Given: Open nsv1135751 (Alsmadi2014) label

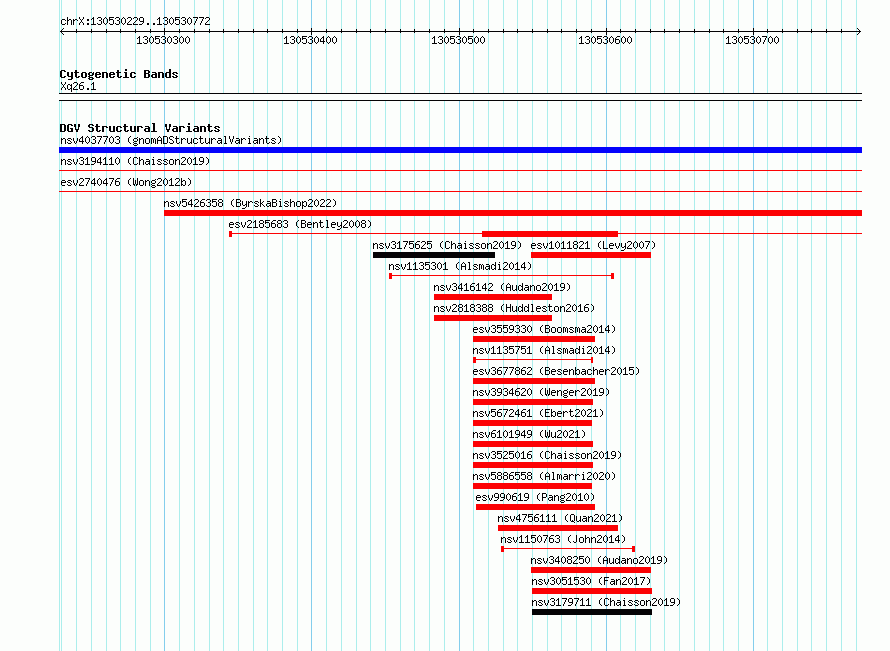Looking at the screenshot, I should pyautogui.click(x=544, y=350).
